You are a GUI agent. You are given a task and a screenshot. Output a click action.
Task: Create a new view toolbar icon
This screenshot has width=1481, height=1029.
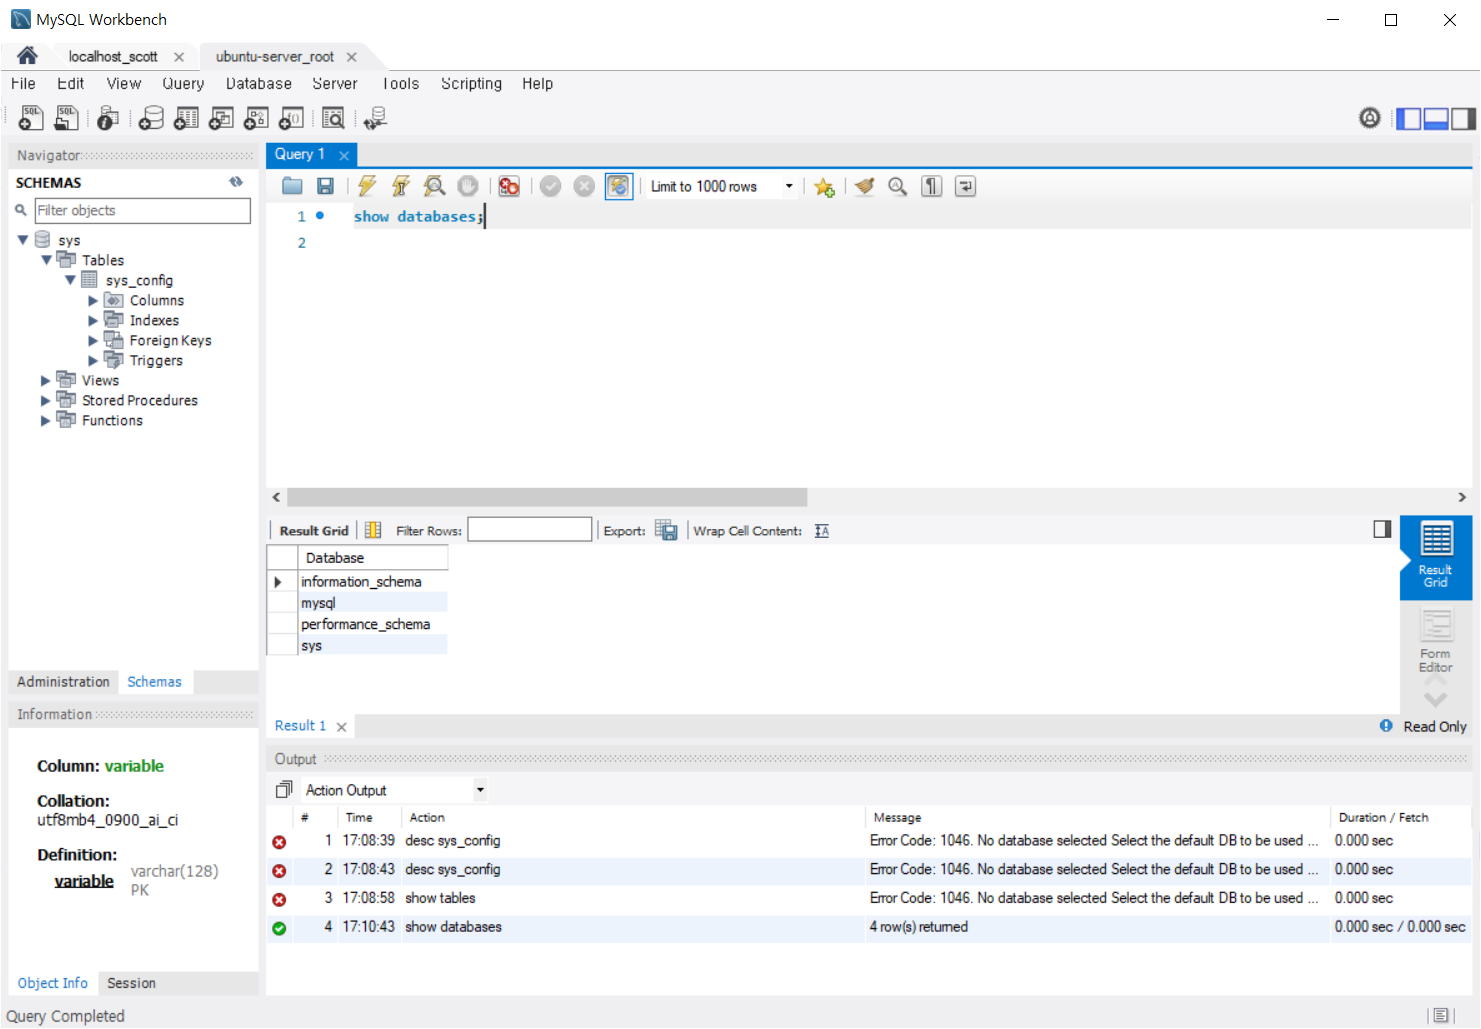(x=221, y=118)
